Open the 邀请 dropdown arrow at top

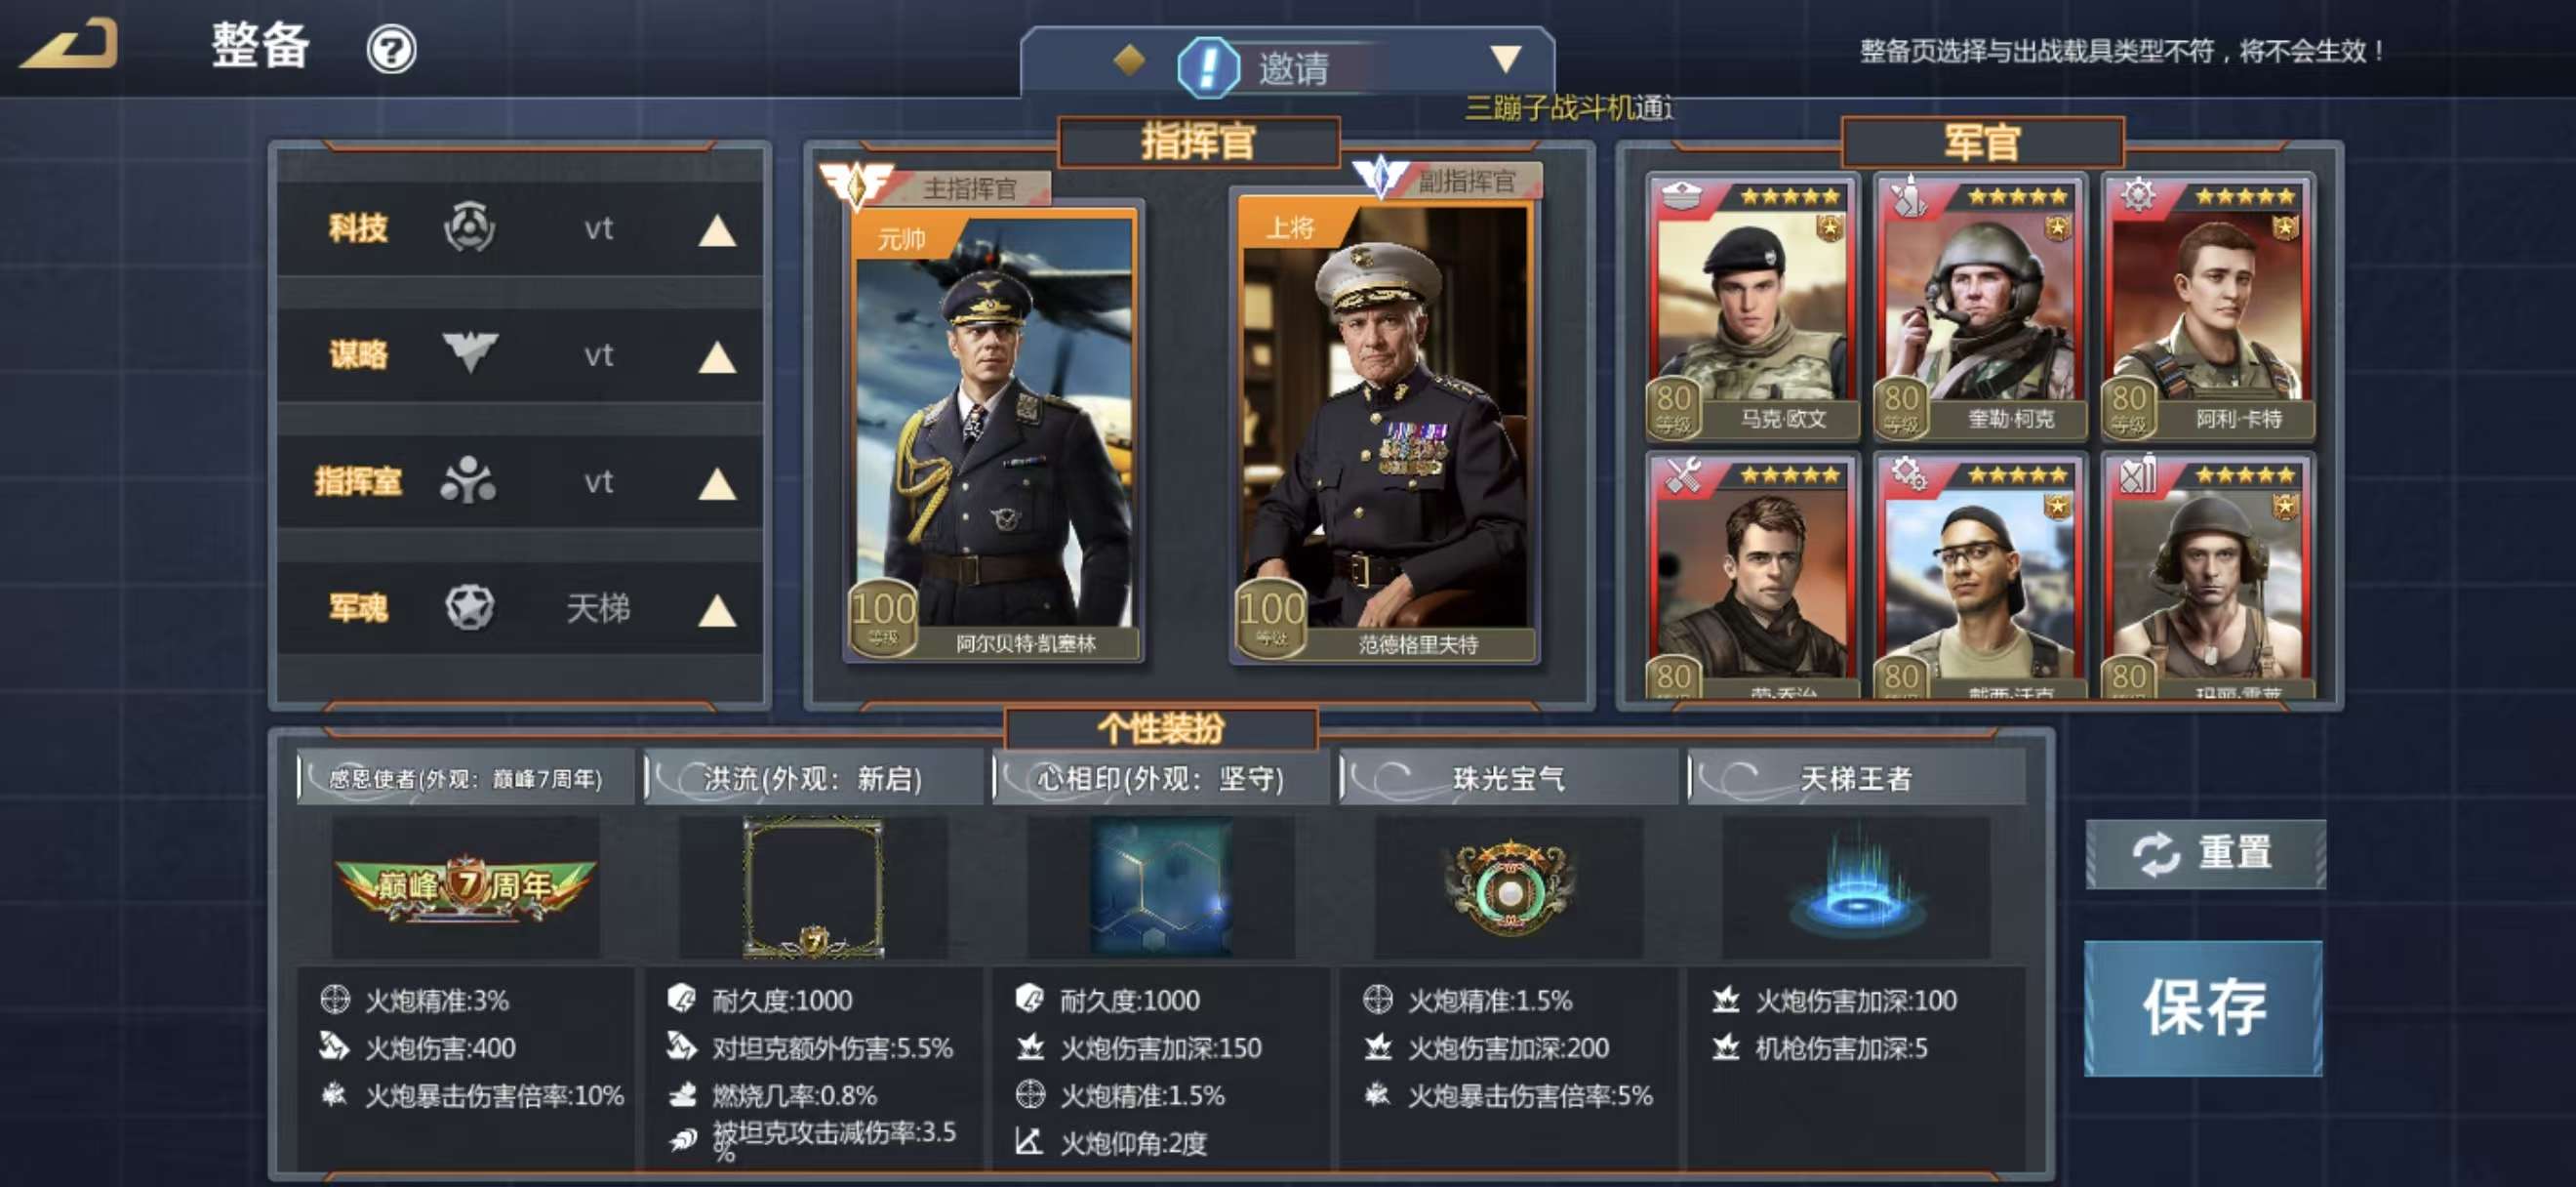coord(1505,59)
